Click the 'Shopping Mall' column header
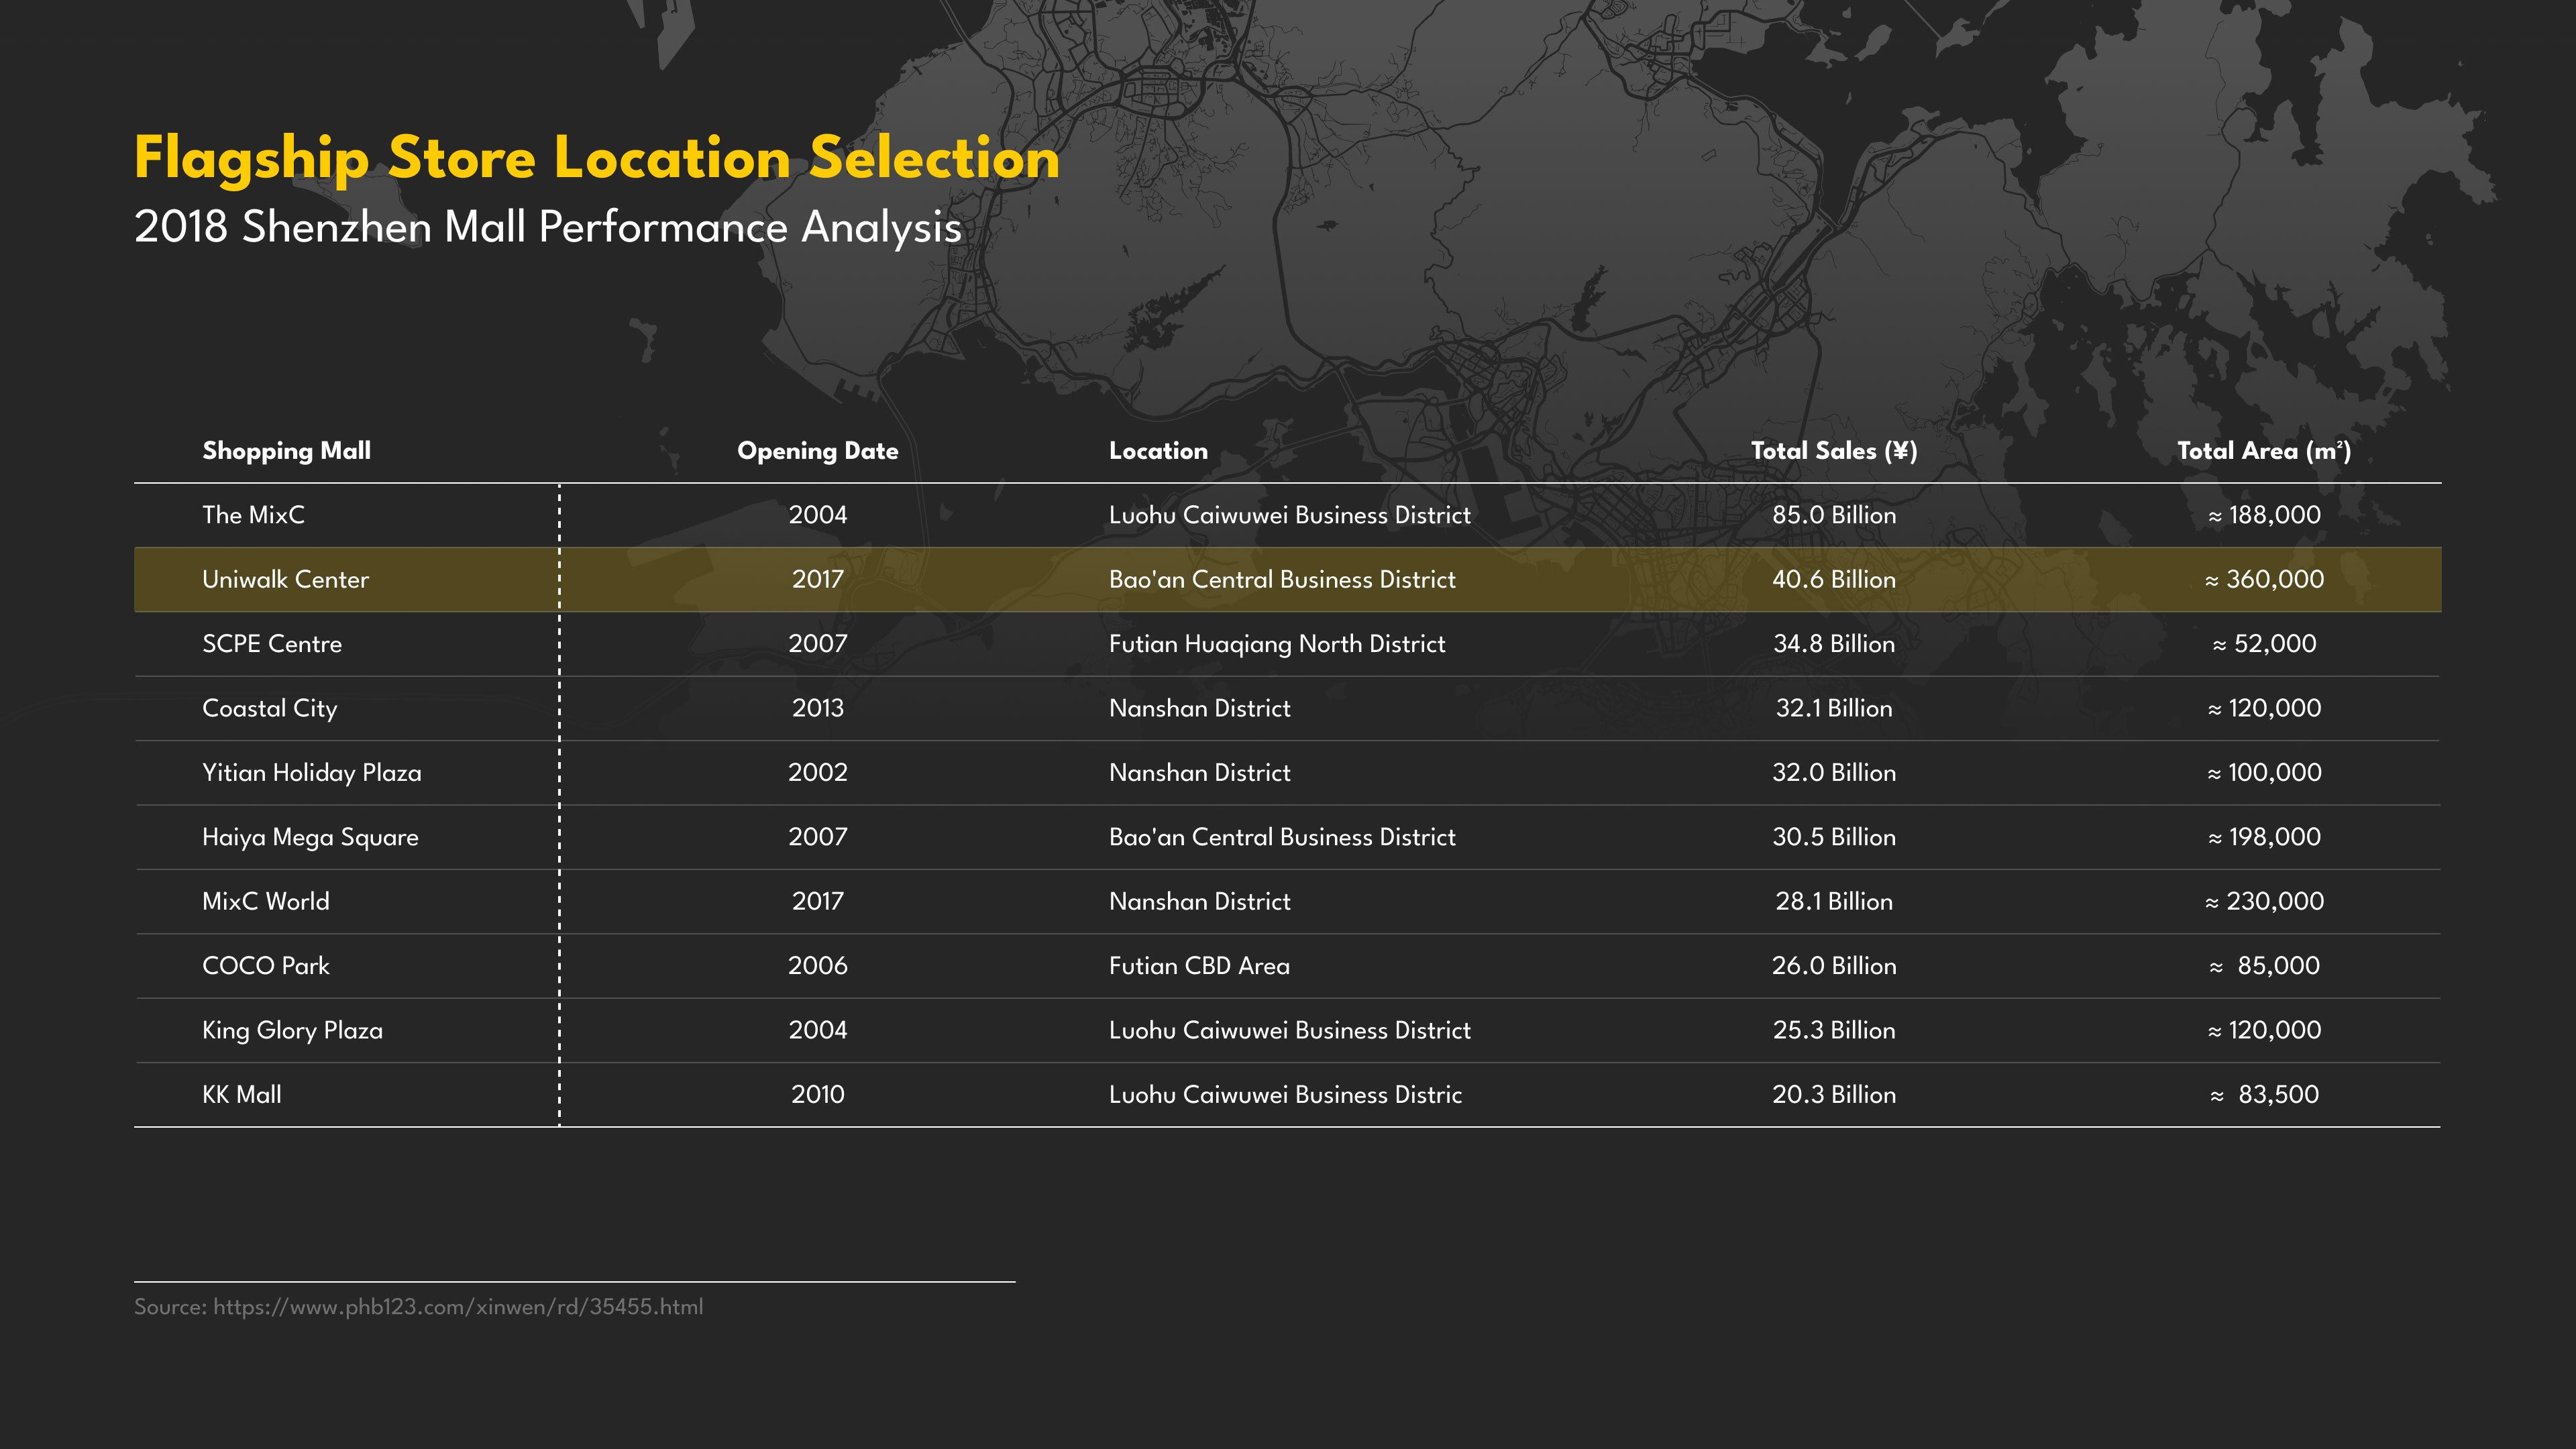This screenshot has height=1449, width=2576. (x=286, y=451)
